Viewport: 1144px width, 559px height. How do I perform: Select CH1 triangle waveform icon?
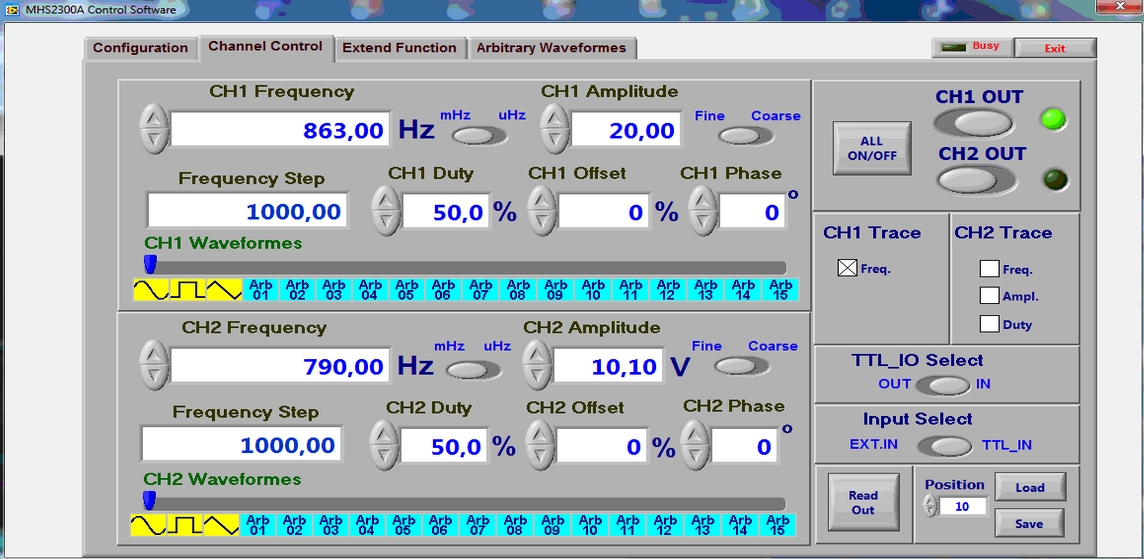click(224, 290)
